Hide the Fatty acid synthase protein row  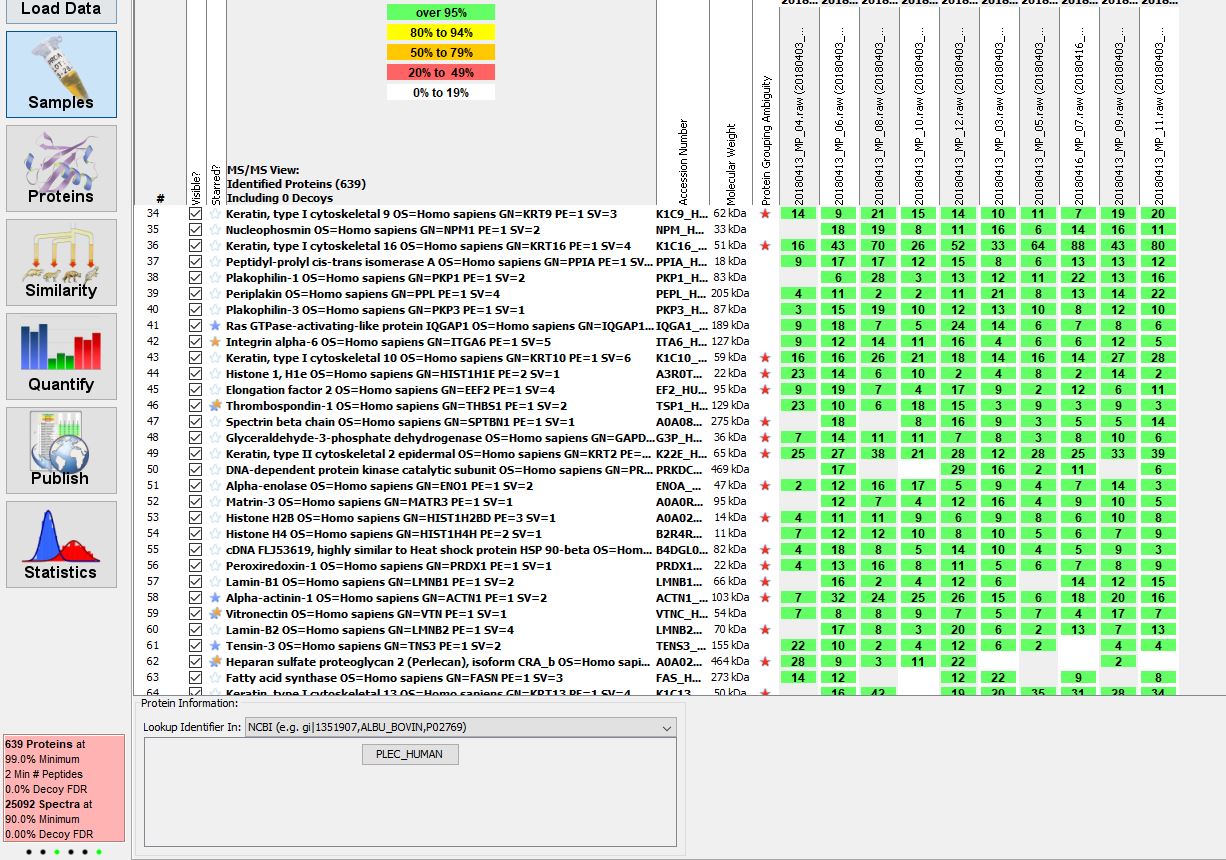196,678
